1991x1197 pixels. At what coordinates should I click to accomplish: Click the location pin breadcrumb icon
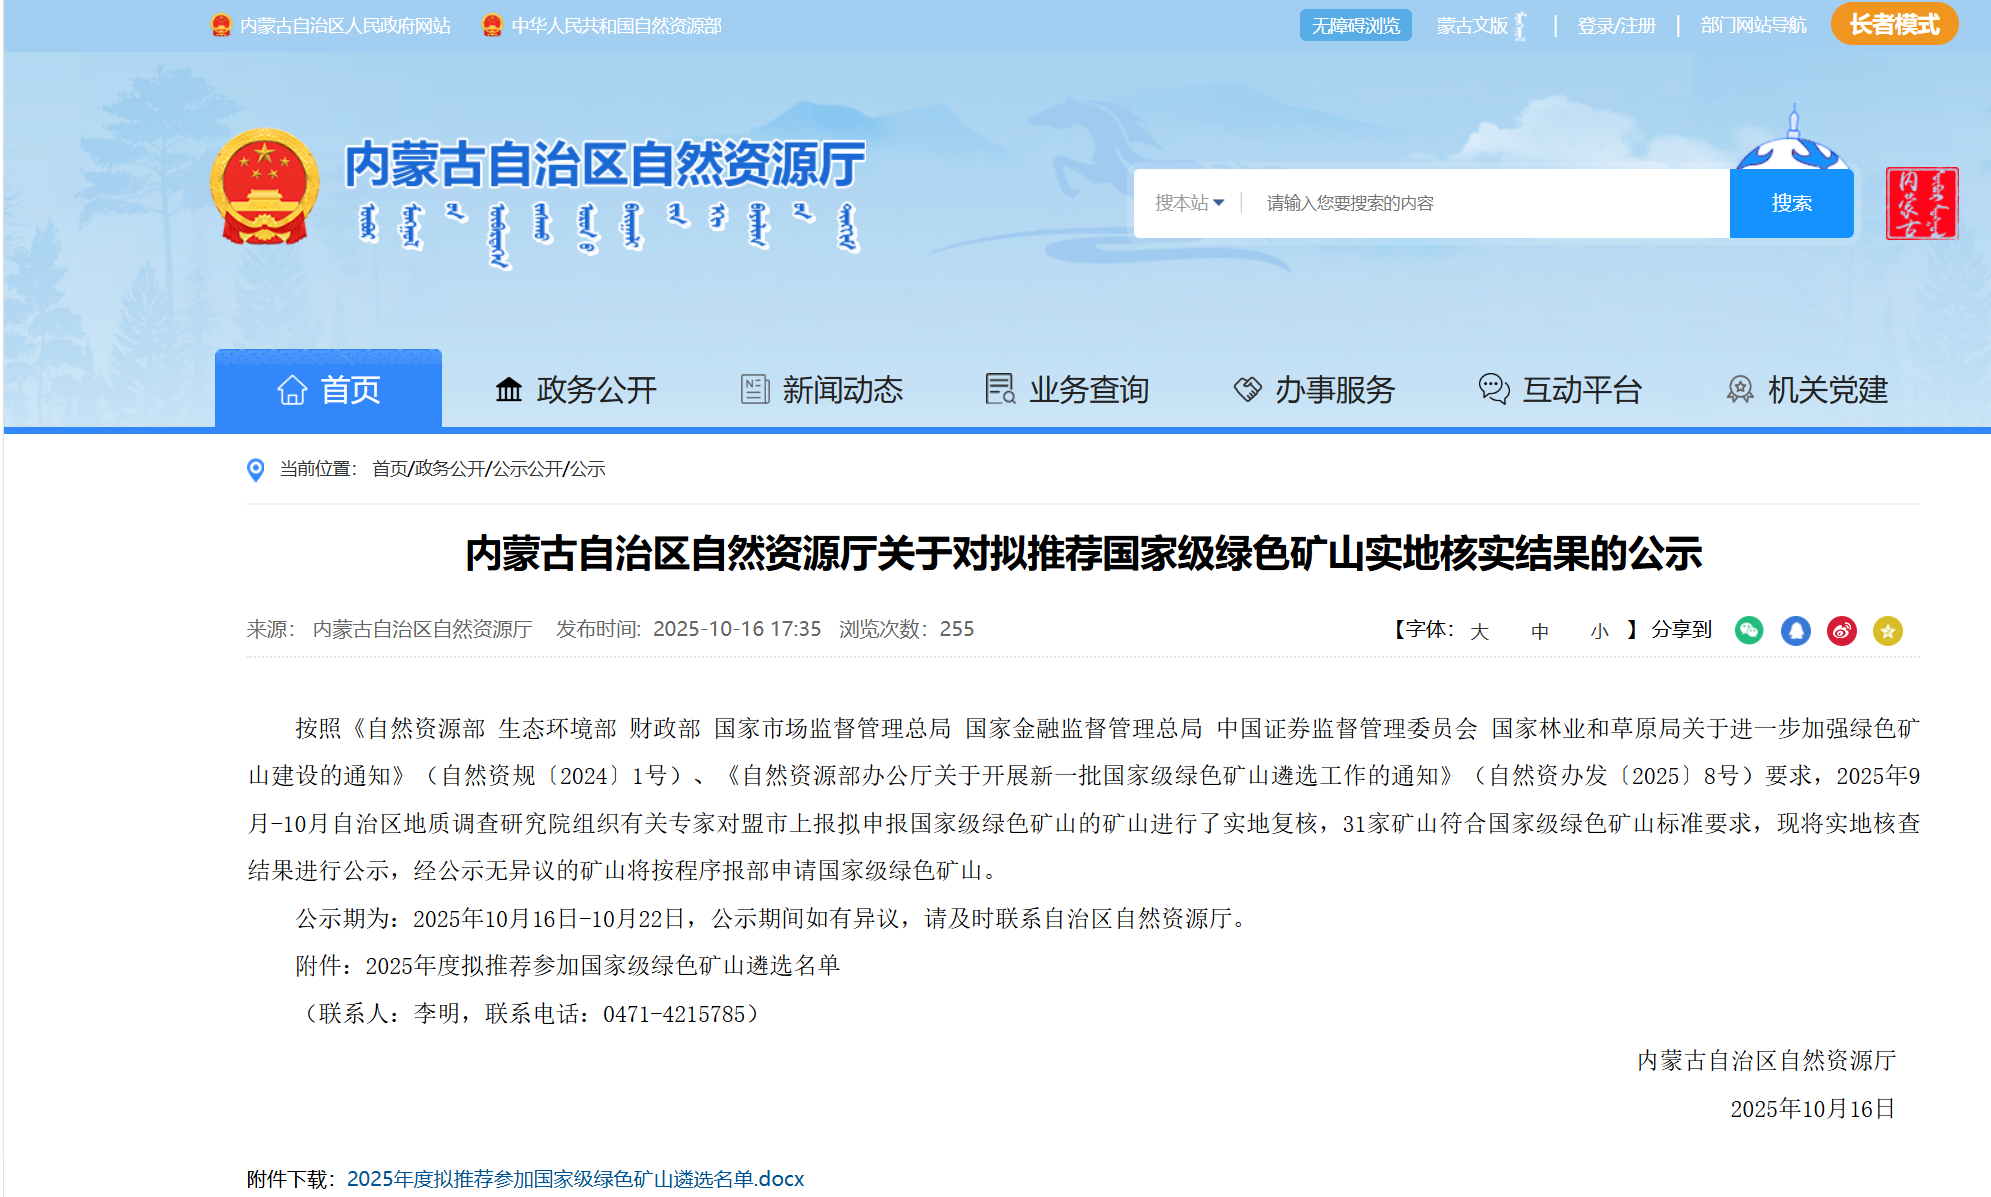(x=256, y=469)
